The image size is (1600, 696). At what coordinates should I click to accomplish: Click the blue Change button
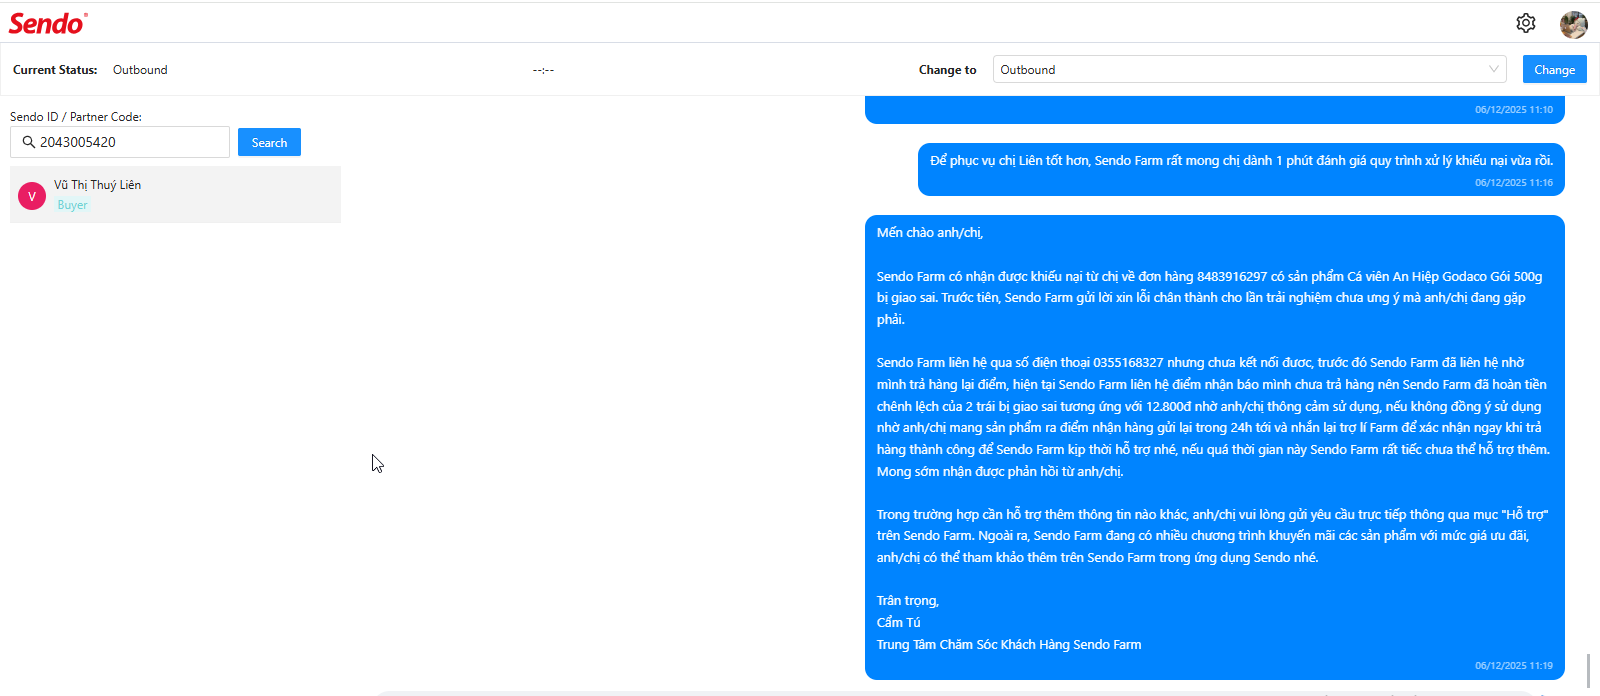coord(1555,69)
